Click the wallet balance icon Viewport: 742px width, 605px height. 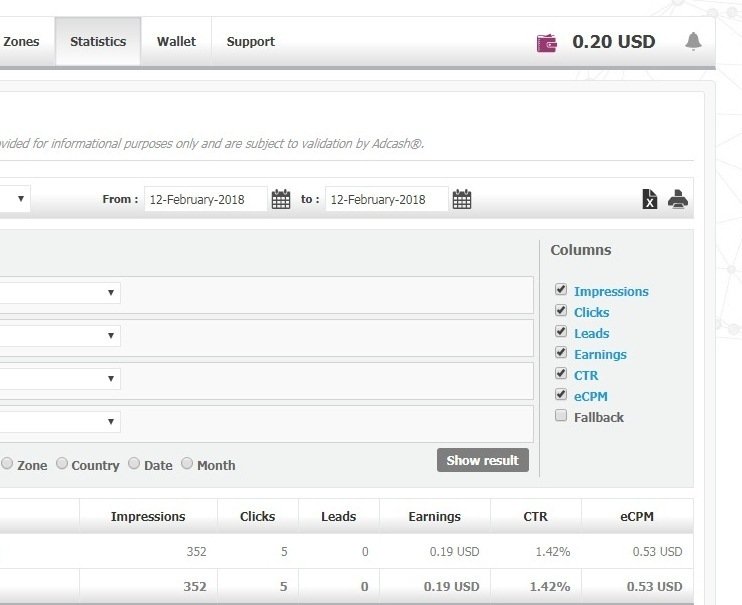547,42
